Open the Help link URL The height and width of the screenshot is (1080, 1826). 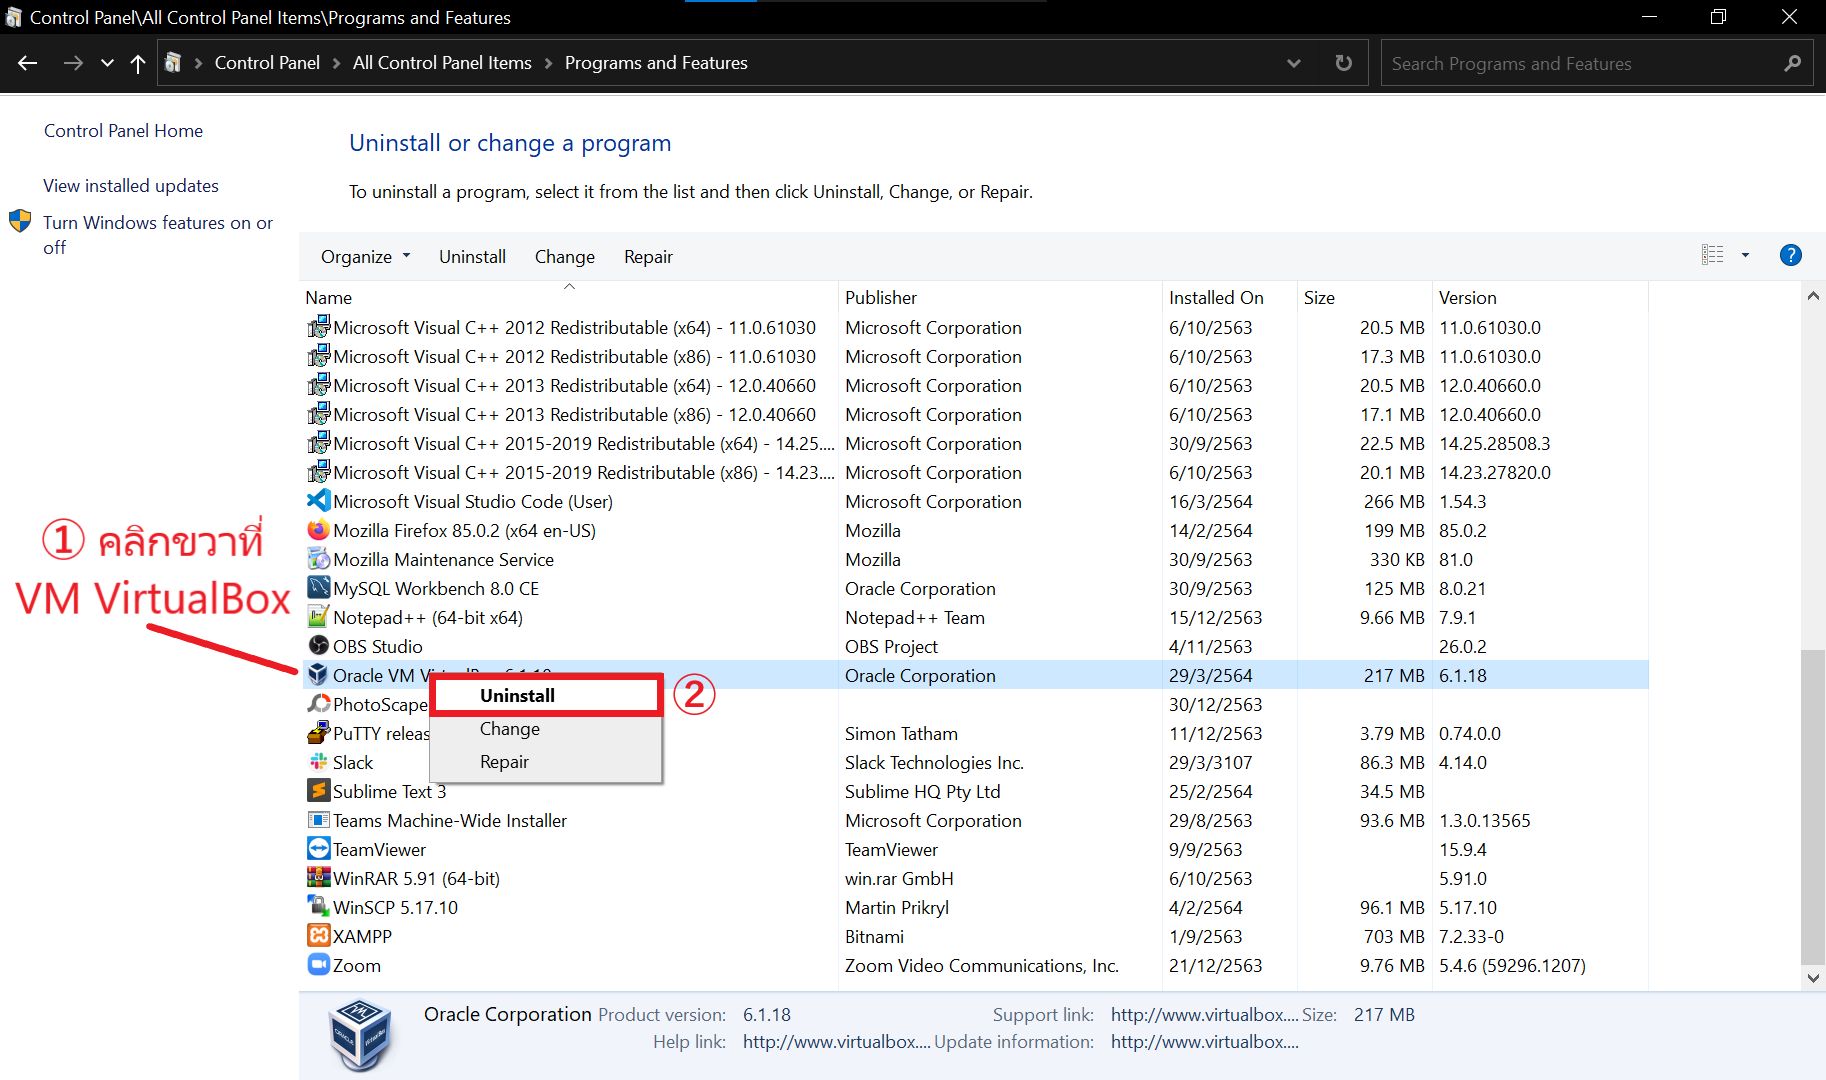coord(836,1042)
